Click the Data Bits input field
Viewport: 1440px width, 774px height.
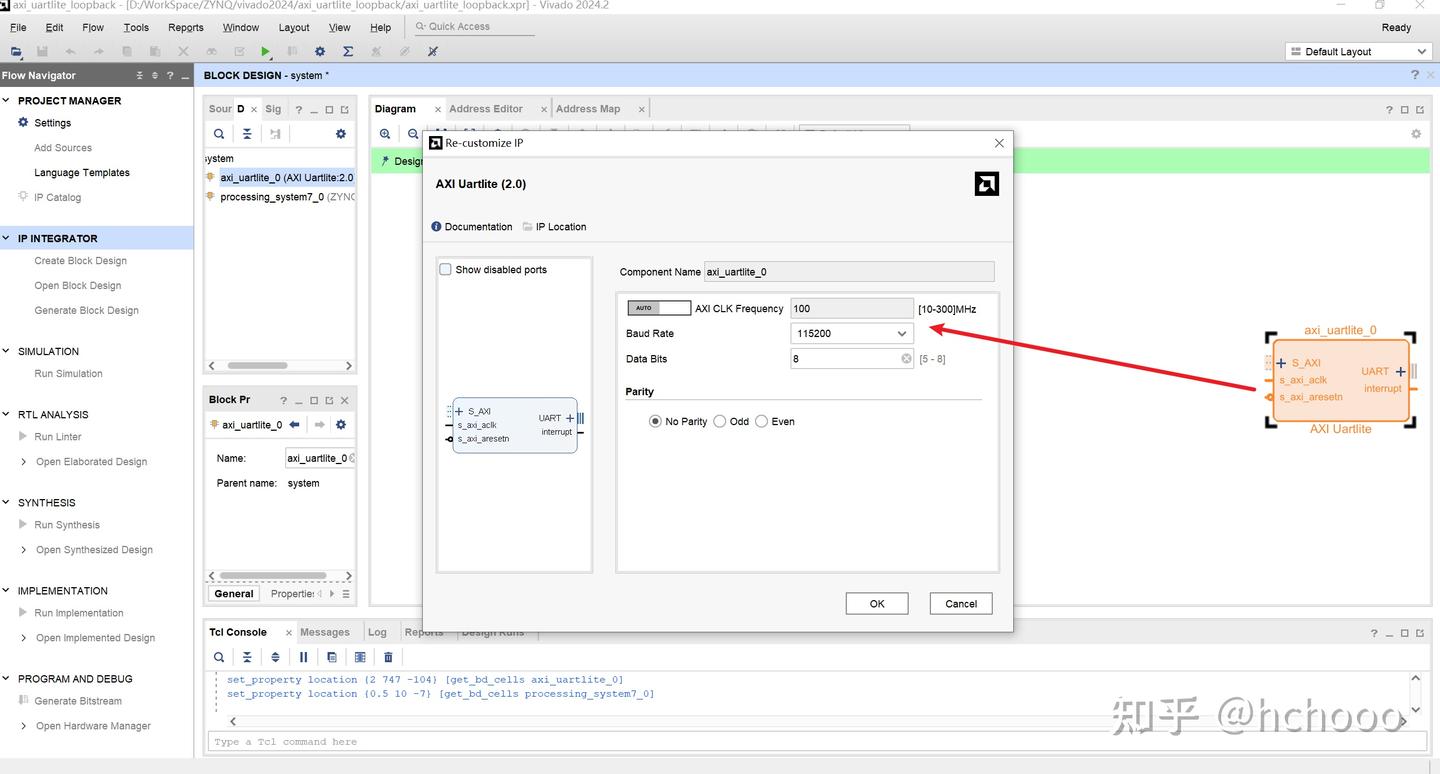coord(843,359)
